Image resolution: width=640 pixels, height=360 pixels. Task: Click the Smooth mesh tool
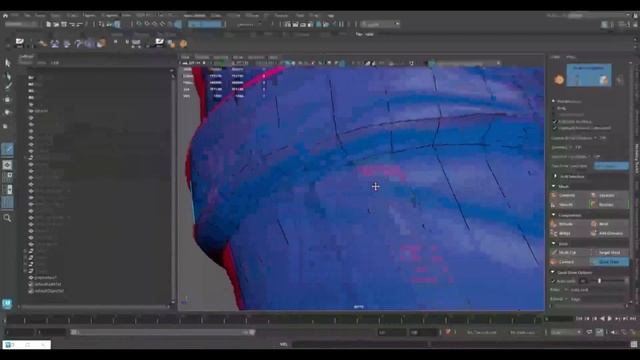pos(570,204)
